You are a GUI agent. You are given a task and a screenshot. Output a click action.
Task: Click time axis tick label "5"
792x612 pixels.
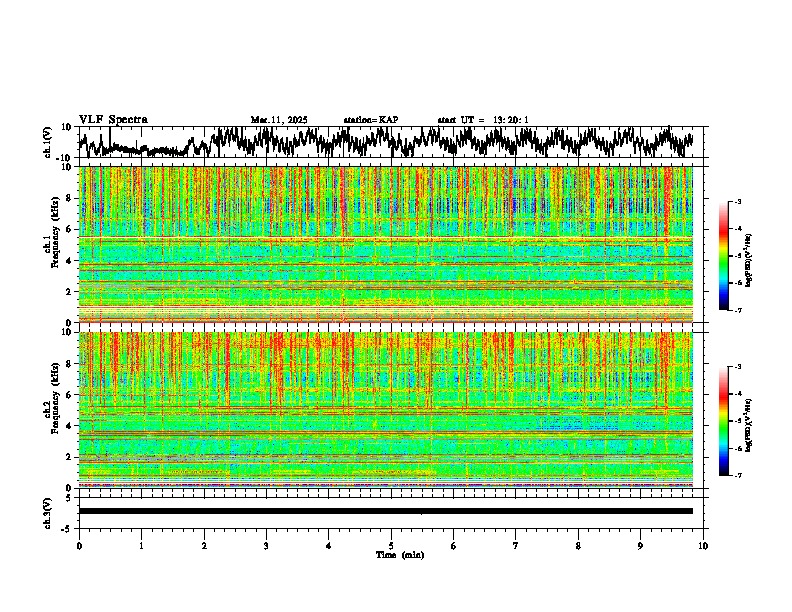coord(391,546)
